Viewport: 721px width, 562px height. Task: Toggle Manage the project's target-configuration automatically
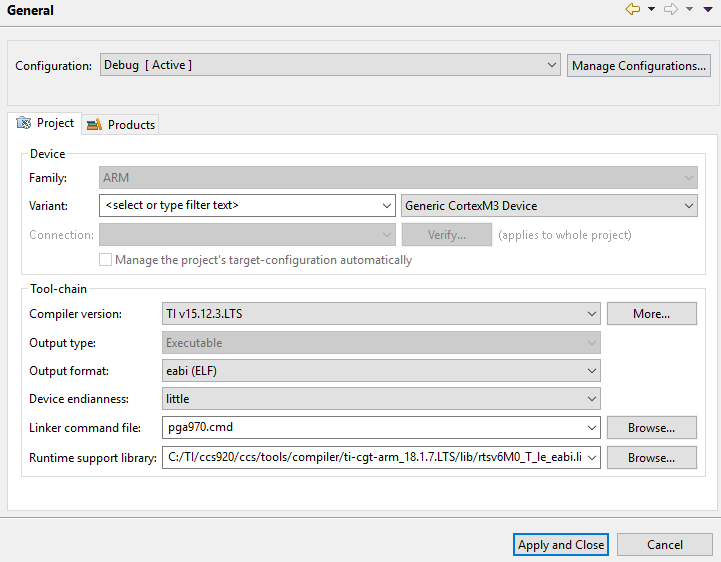tap(105, 260)
